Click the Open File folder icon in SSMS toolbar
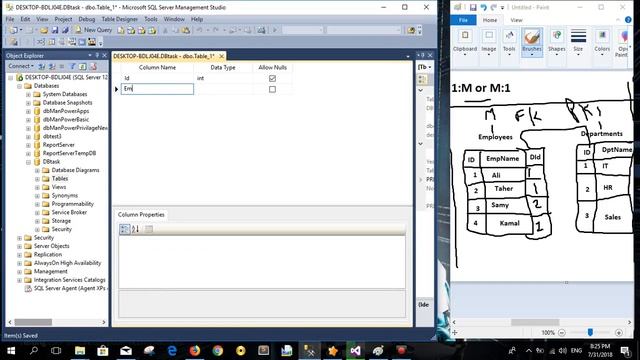Screen dimensions: 640x360 [44, 30]
